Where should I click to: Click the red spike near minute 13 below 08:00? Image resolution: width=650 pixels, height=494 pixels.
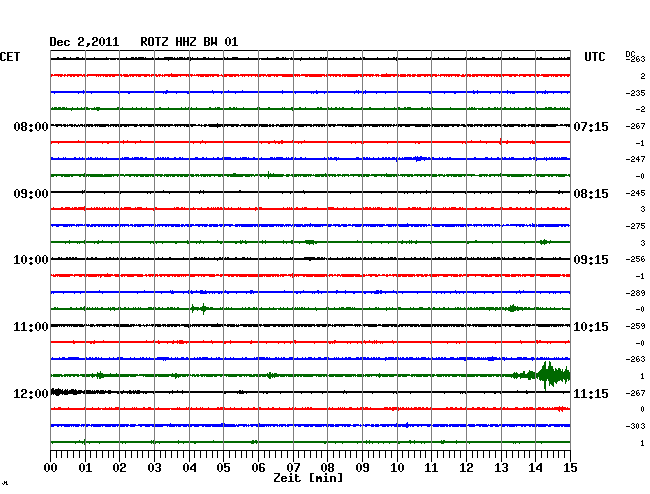[501, 142]
